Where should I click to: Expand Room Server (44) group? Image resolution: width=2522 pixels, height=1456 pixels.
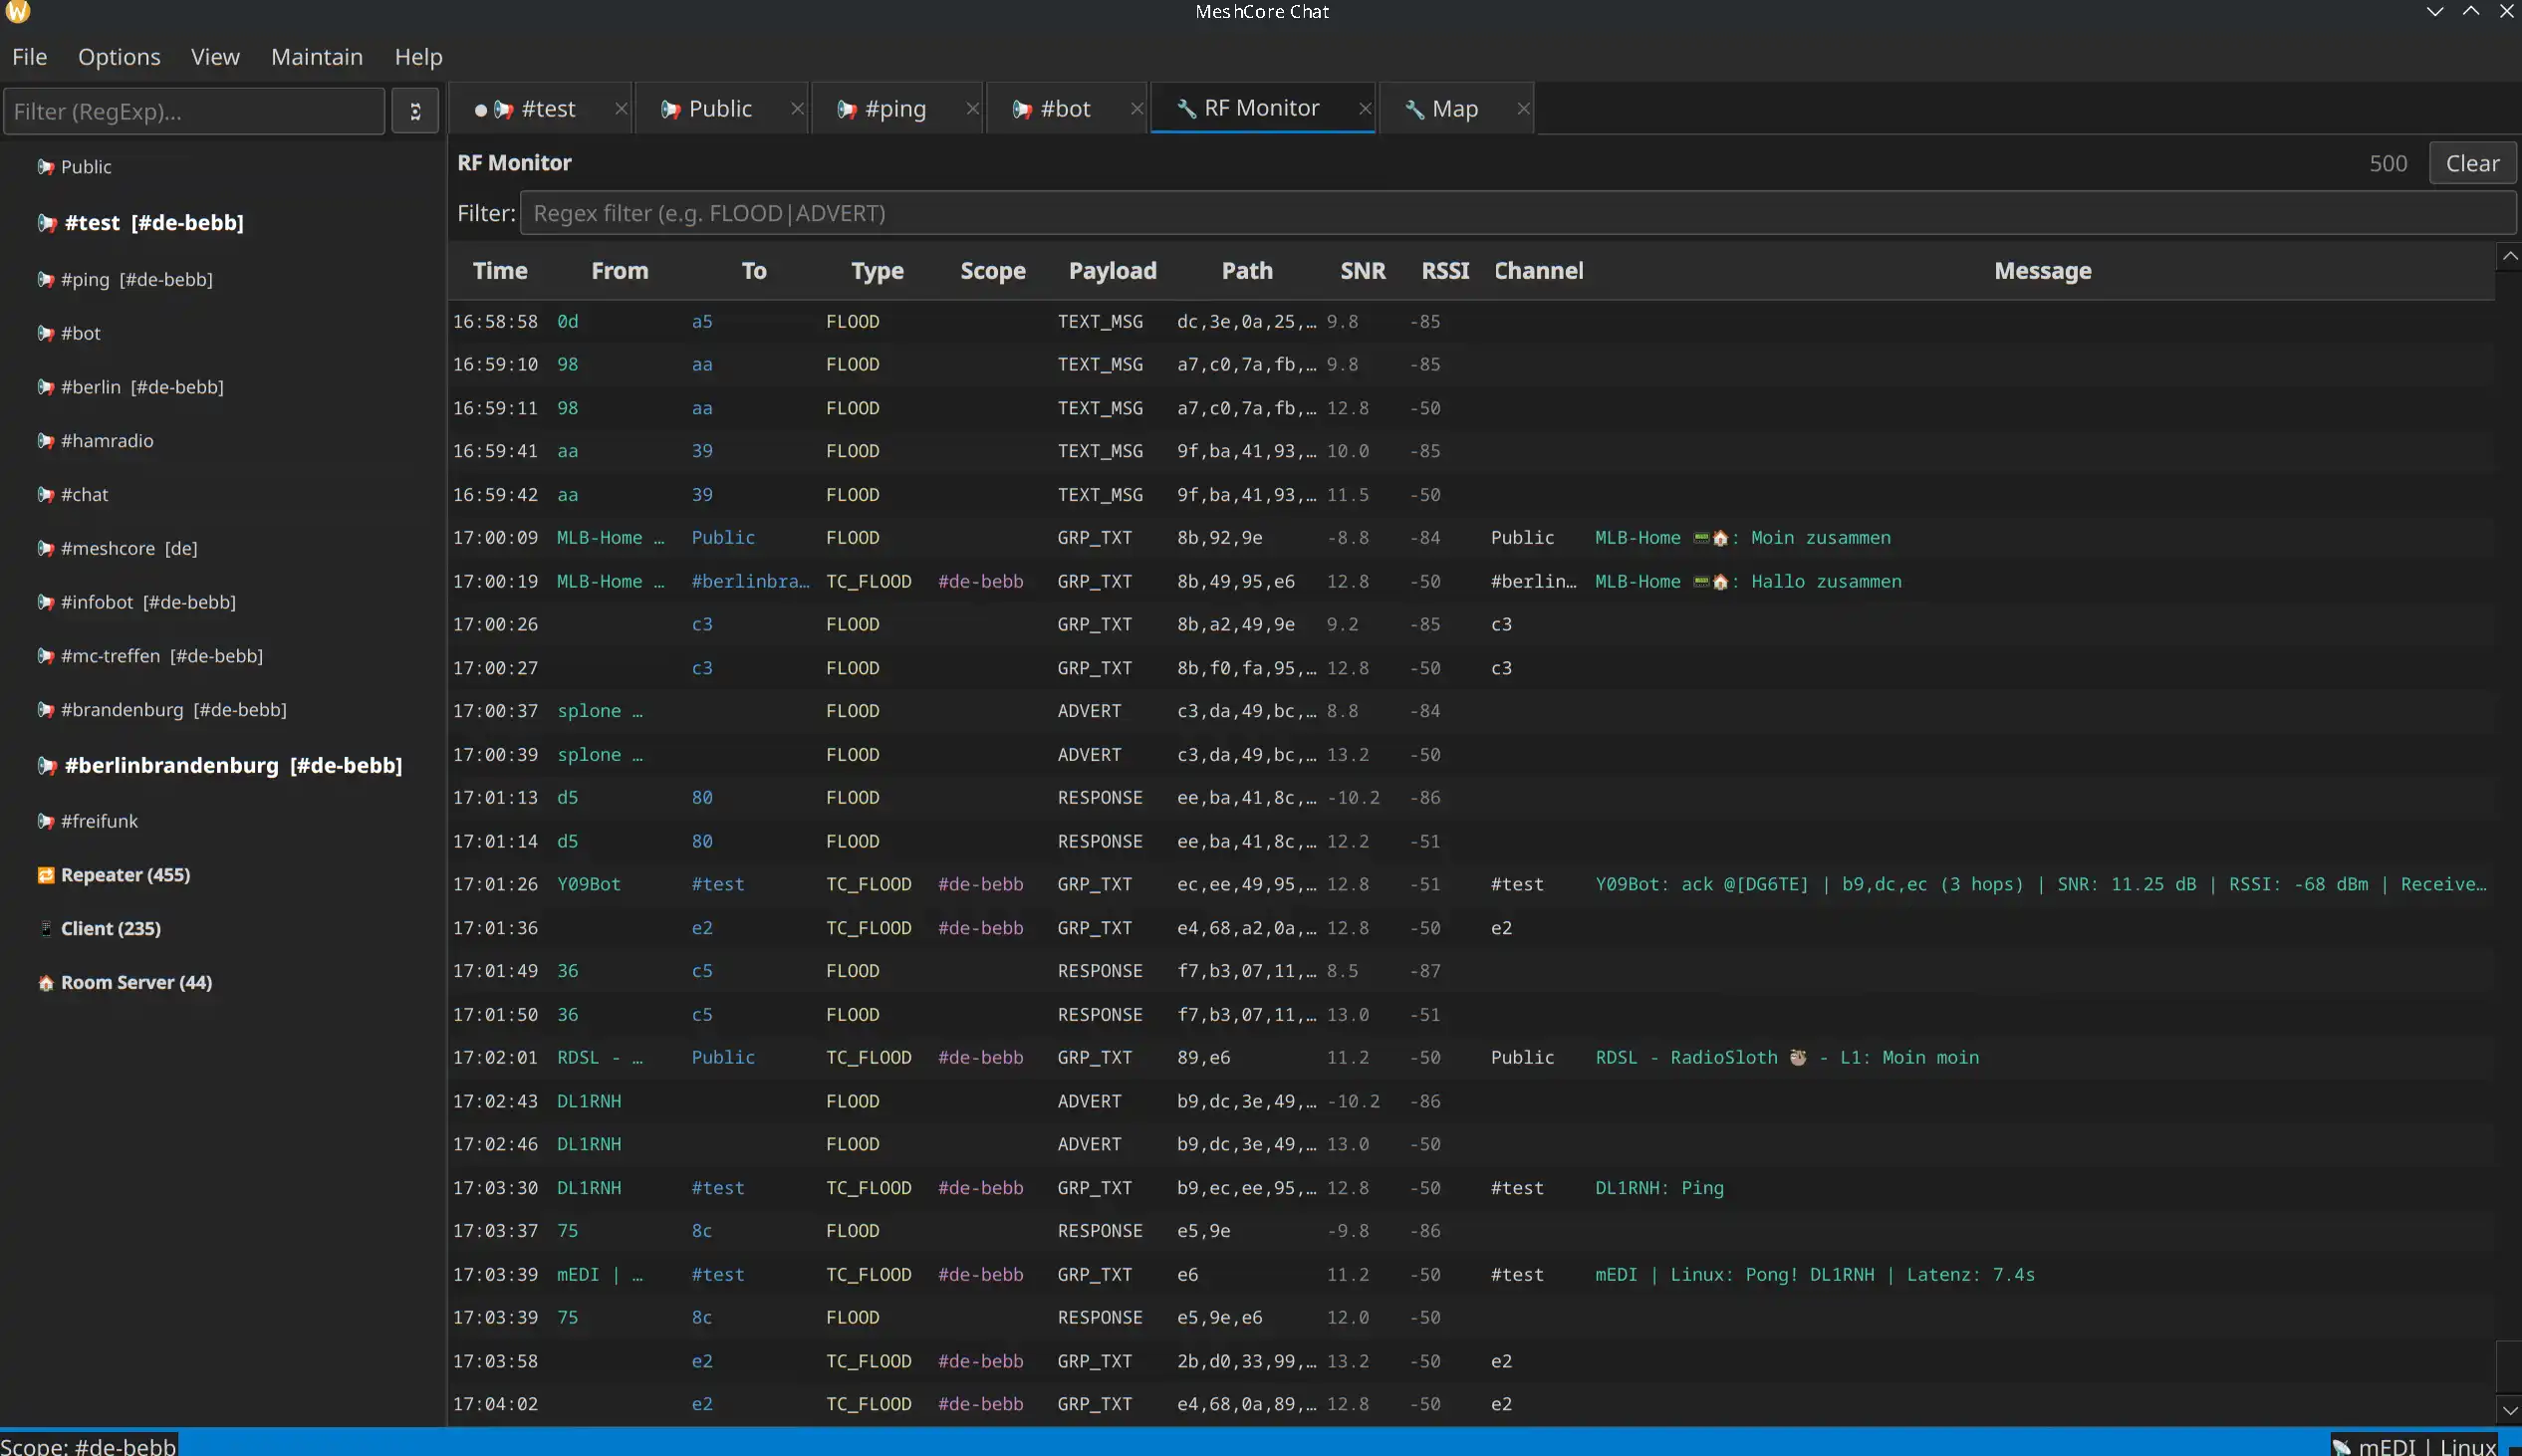136,983
